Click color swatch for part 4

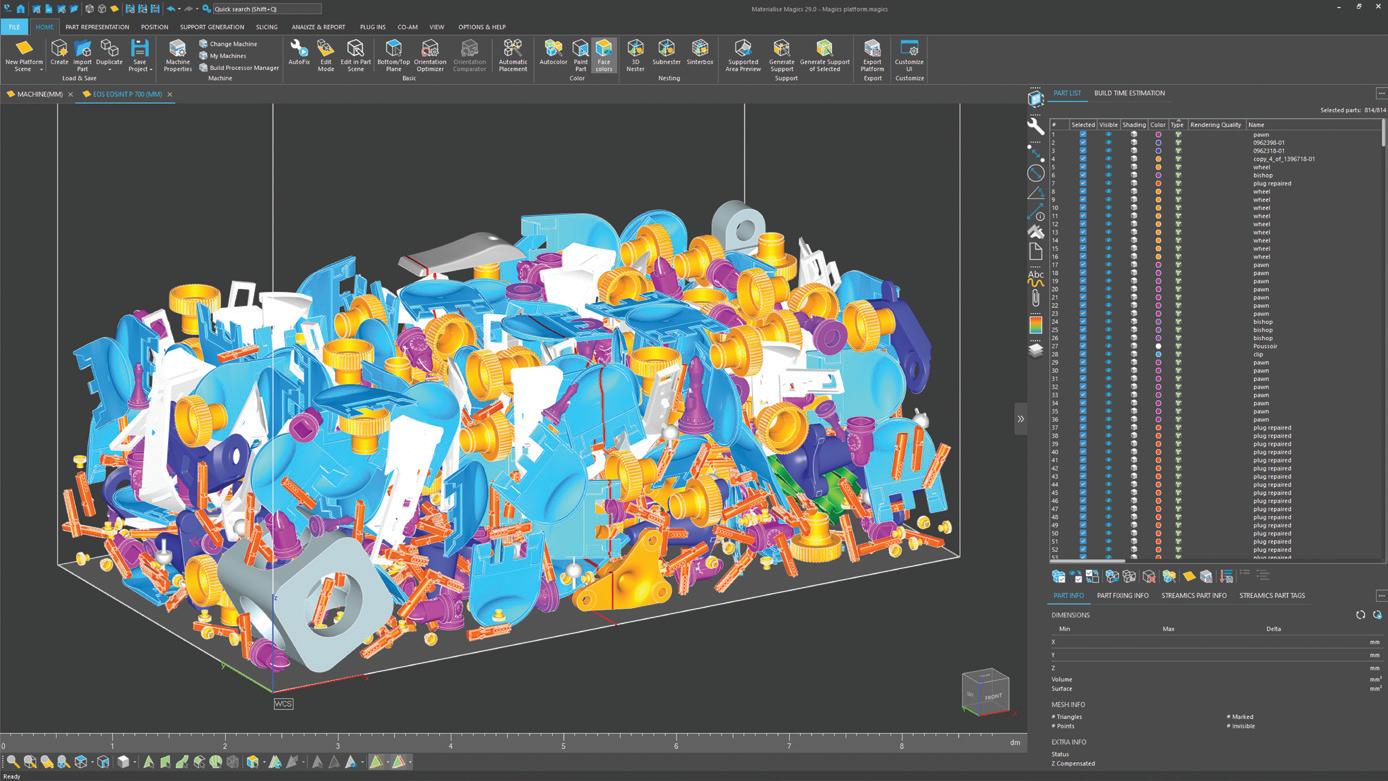click(x=1158, y=159)
